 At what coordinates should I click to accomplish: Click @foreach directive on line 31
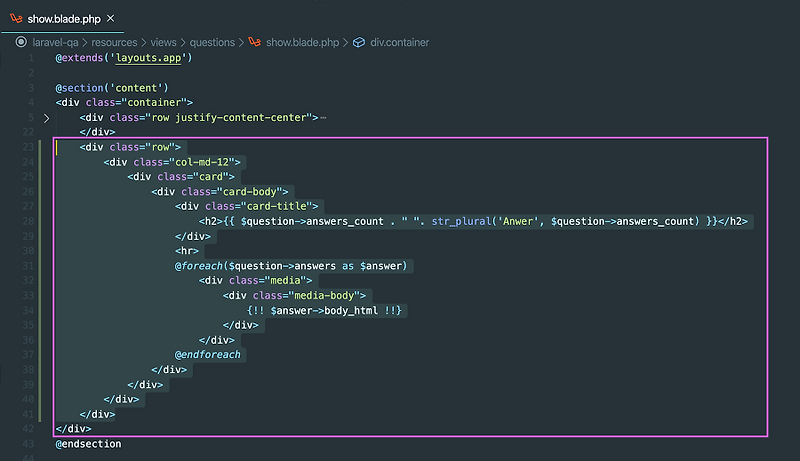coord(198,266)
